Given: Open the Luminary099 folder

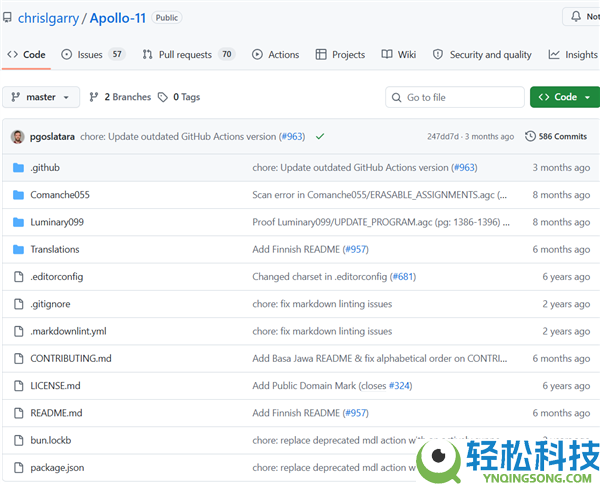Looking at the screenshot, I should coord(57,222).
